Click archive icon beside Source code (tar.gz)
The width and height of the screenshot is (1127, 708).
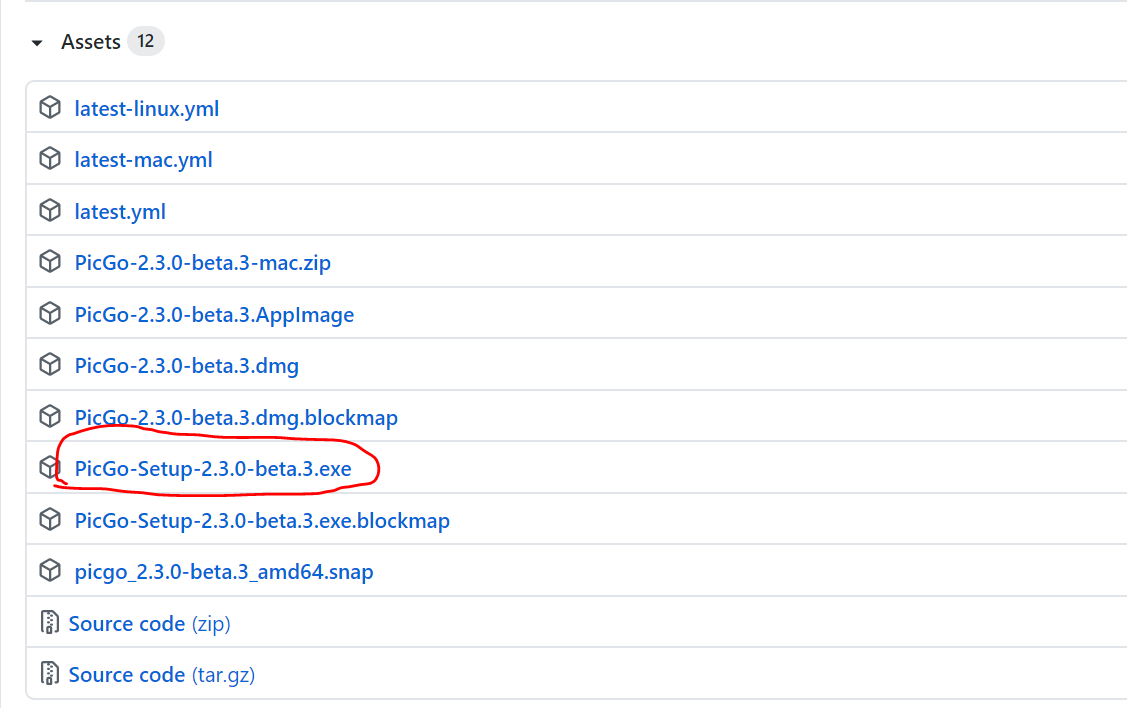point(50,673)
